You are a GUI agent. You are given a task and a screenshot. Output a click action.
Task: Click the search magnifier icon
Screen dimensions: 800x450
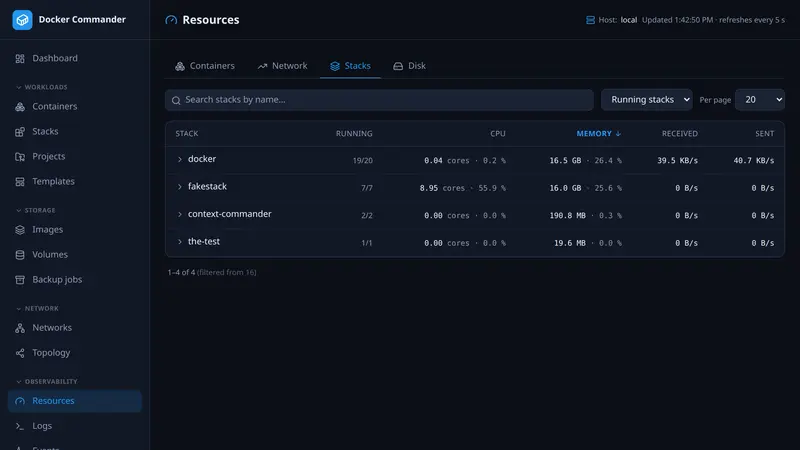pyautogui.click(x=176, y=100)
